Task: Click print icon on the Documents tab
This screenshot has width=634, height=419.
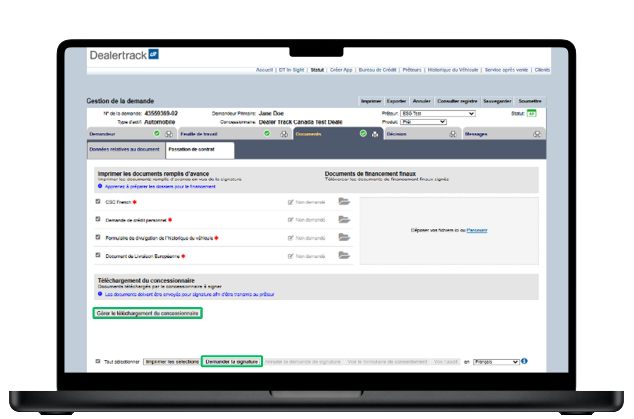Action: (374, 133)
